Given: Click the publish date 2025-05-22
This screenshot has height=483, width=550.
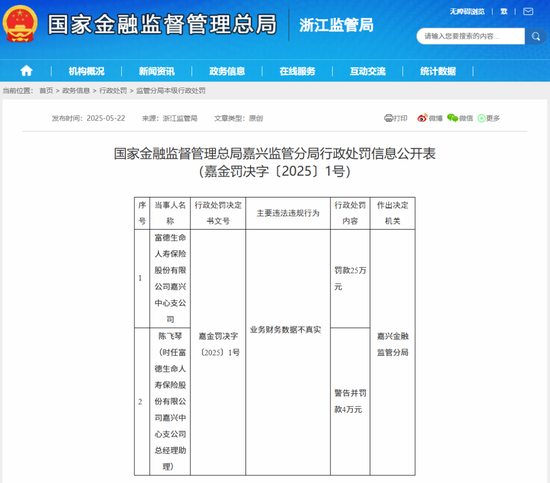Looking at the screenshot, I should pyautogui.click(x=106, y=118).
